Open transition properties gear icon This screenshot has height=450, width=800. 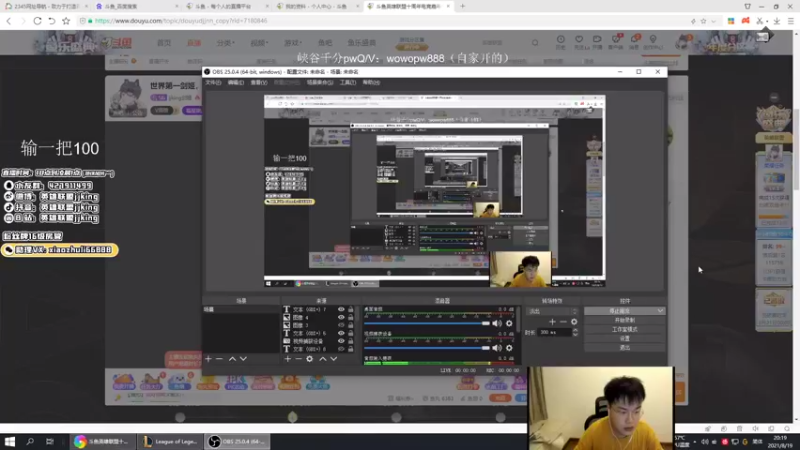tap(574, 321)
